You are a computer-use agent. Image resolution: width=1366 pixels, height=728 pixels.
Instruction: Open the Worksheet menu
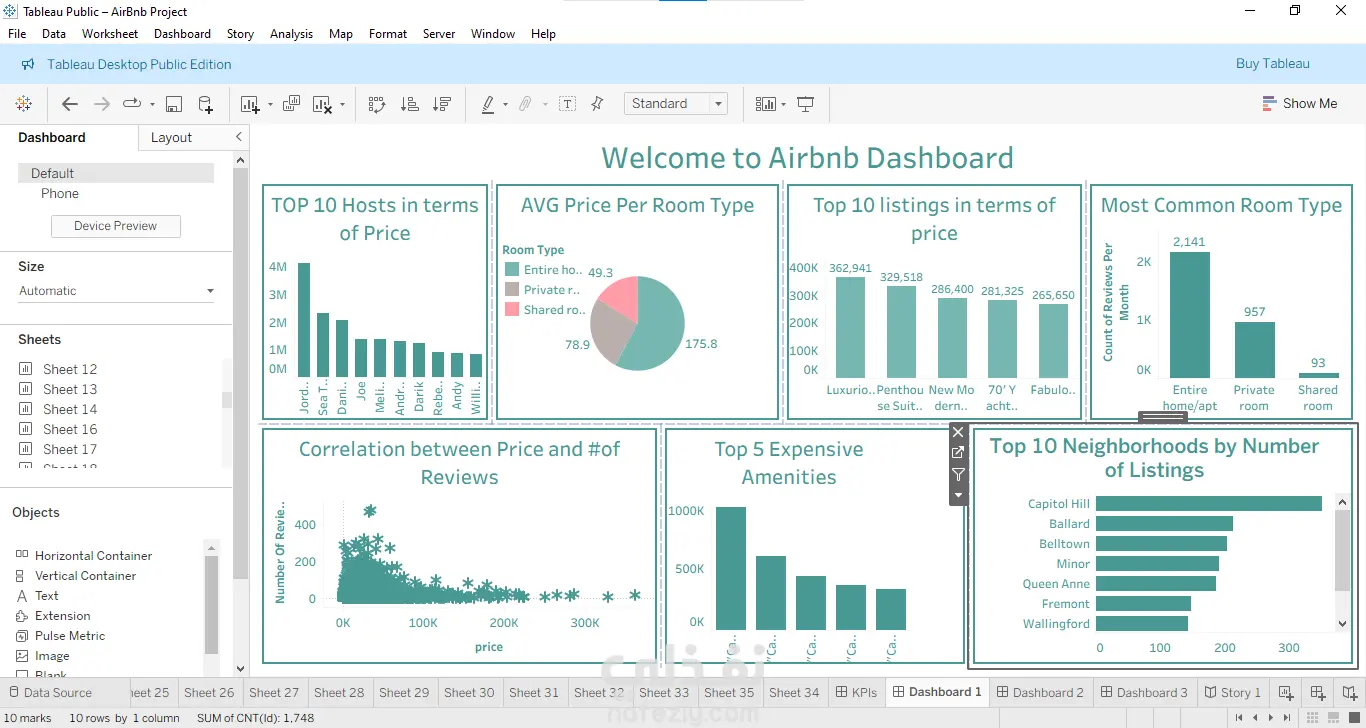click(110, 34)
